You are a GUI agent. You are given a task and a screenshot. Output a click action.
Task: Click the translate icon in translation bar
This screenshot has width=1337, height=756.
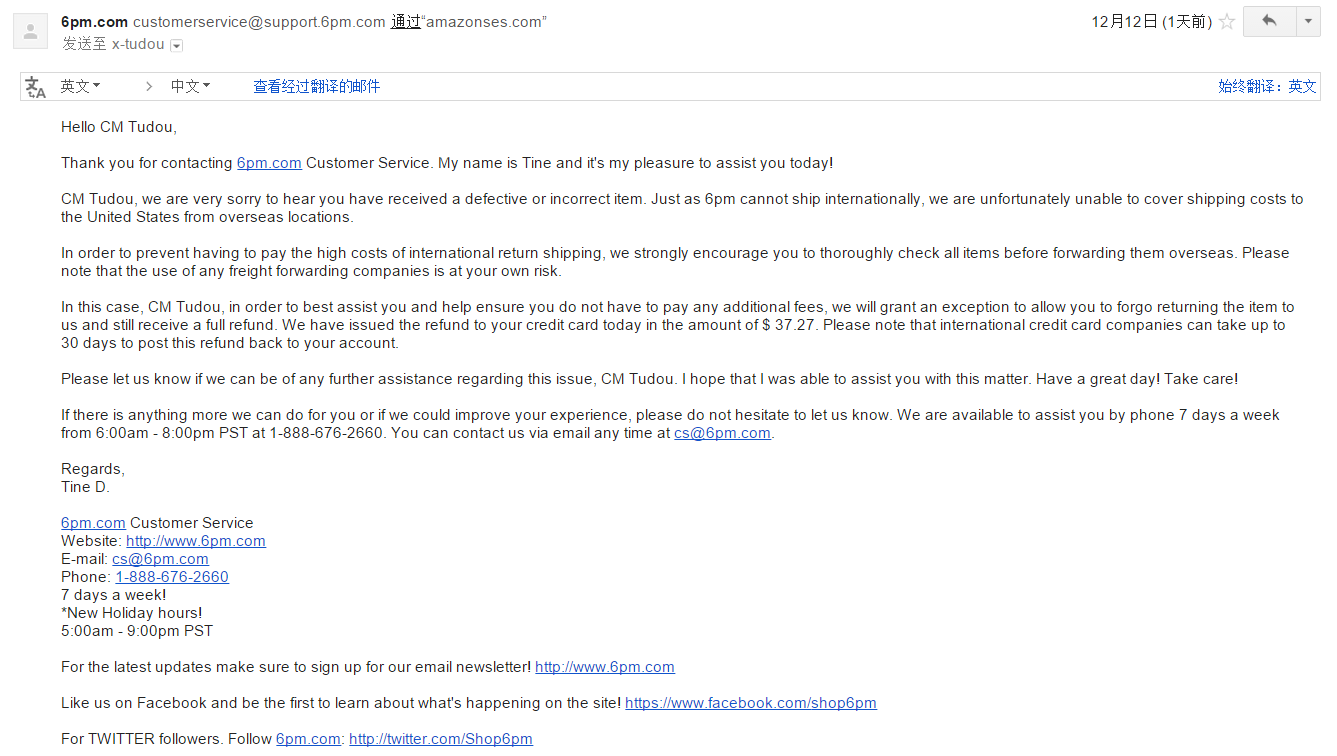click(36, 87)
